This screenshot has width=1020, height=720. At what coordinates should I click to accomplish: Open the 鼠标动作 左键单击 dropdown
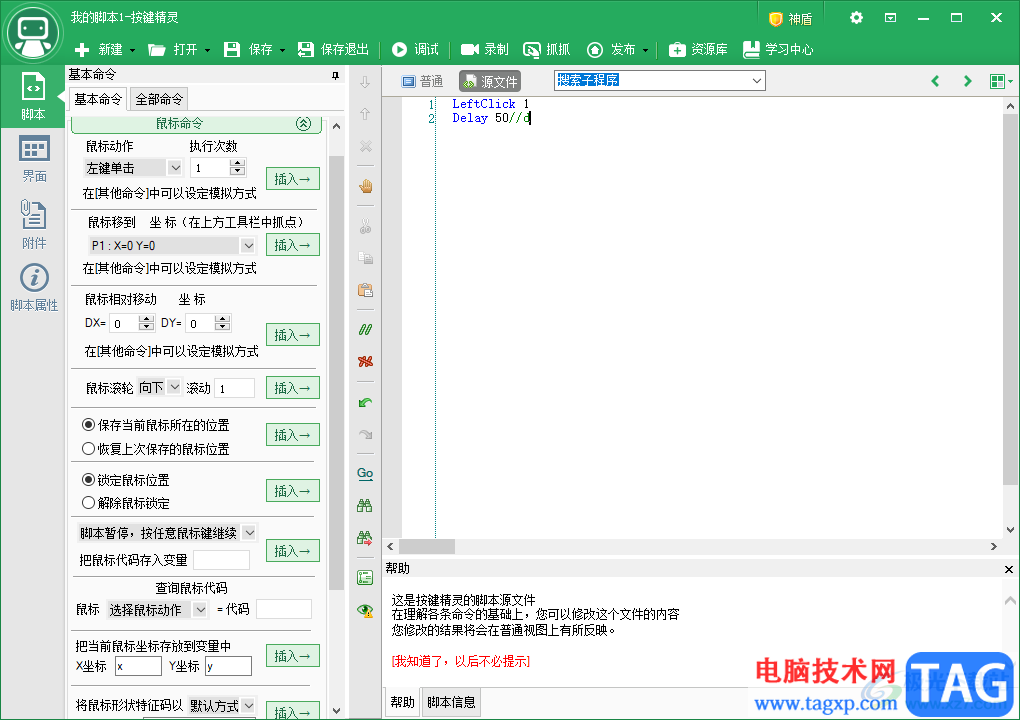point(133,168)
